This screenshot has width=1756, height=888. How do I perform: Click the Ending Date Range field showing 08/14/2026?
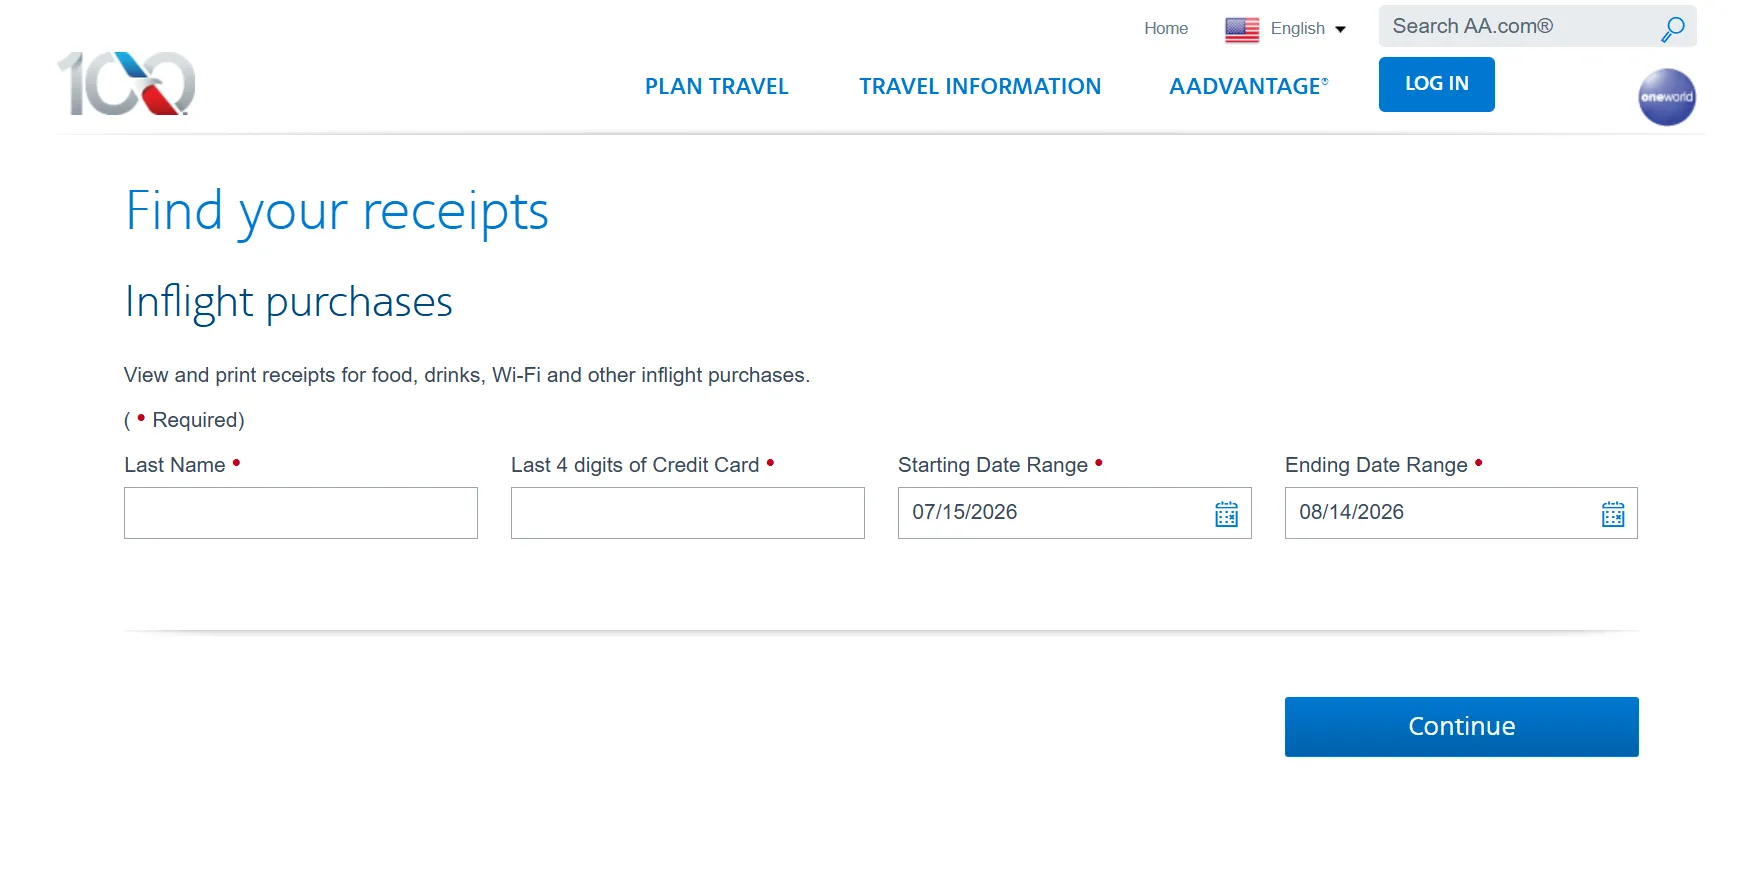(1461, 513)
